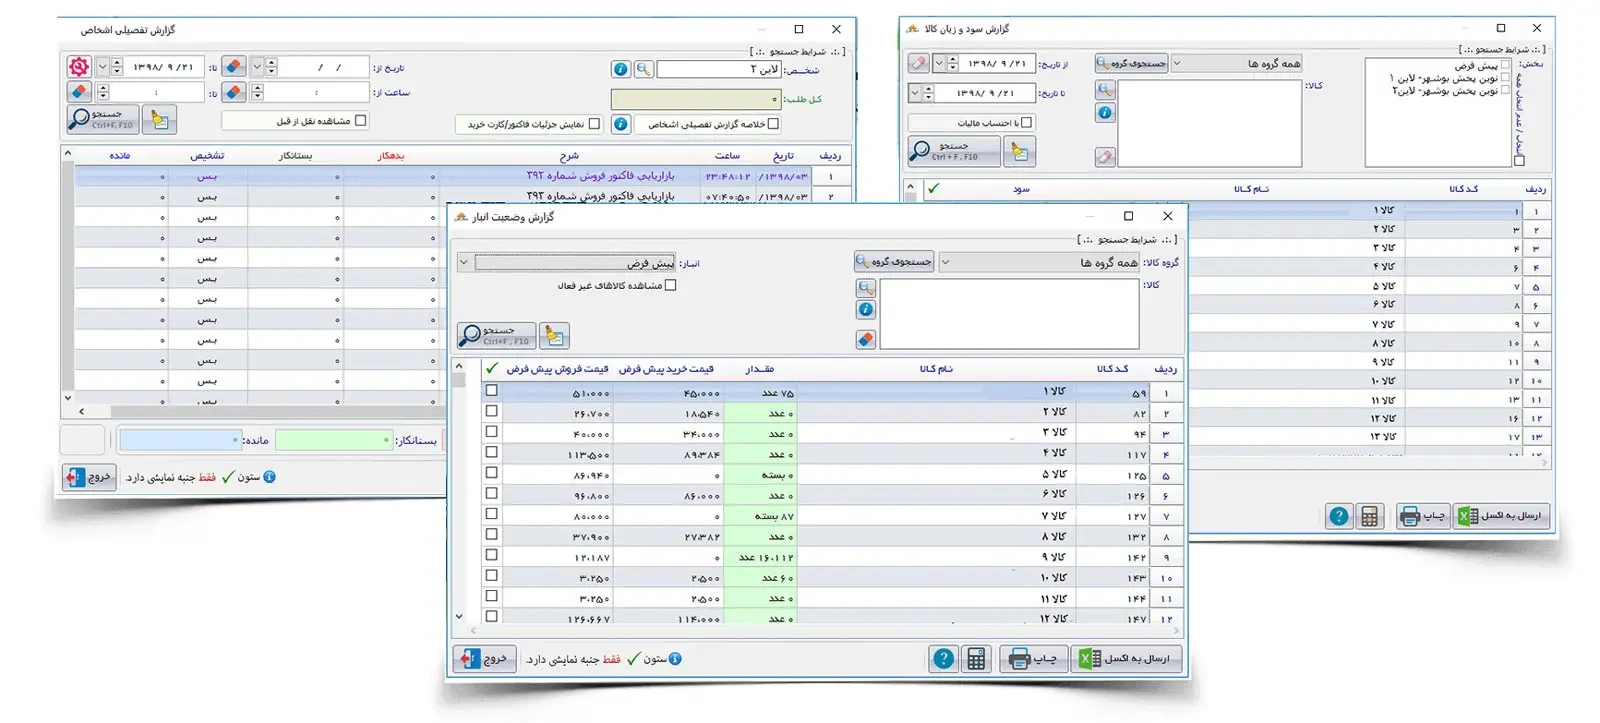Click the brush clear icon in profit report

click(x=1019, y=152)
